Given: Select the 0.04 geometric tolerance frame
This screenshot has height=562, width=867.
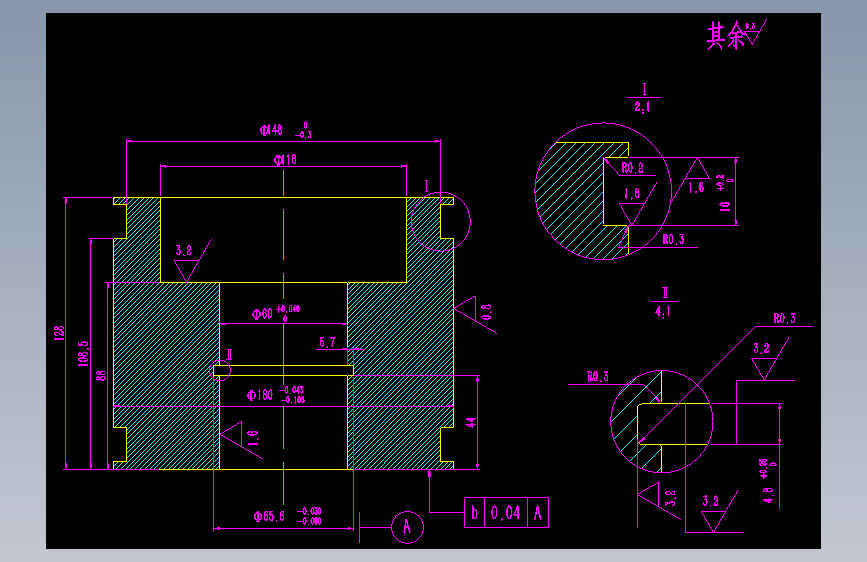Looking at the screenshot, I should click(x=506, y=513).
